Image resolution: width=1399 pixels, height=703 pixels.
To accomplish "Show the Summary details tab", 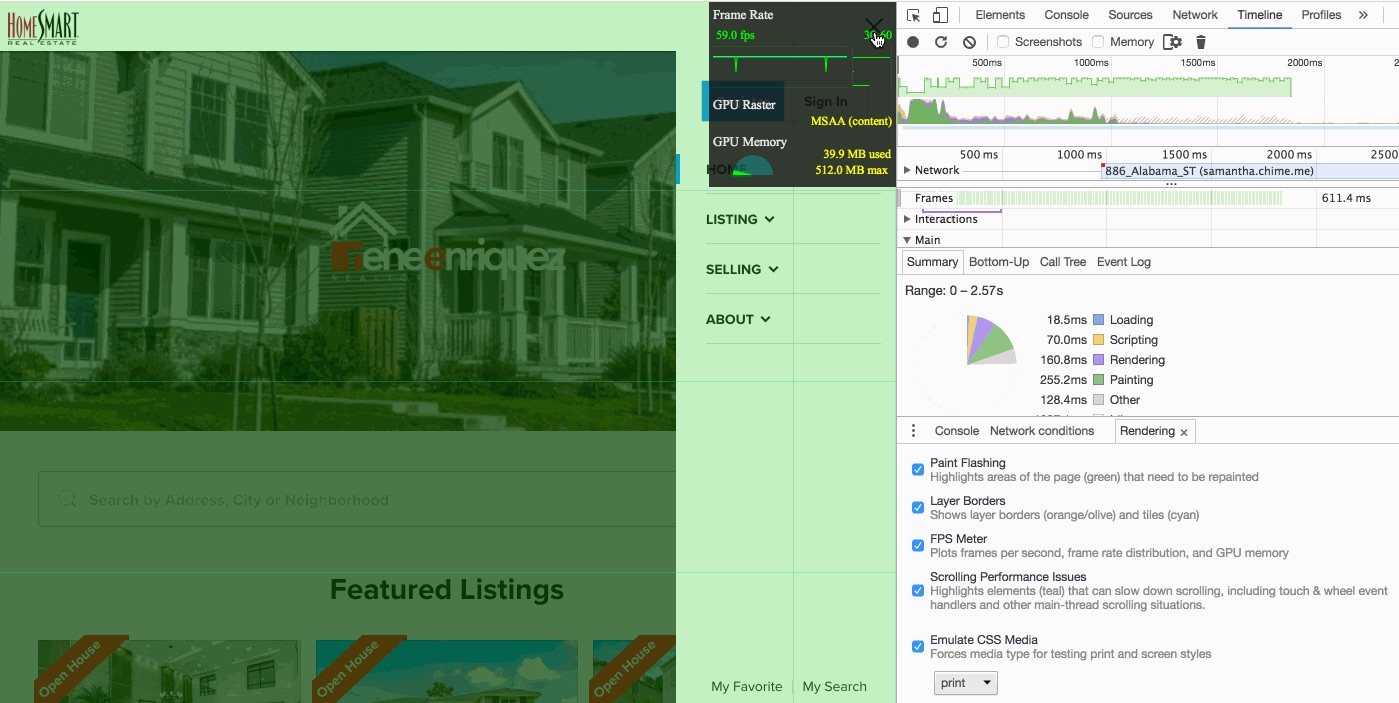I will (x=932, y=262).
